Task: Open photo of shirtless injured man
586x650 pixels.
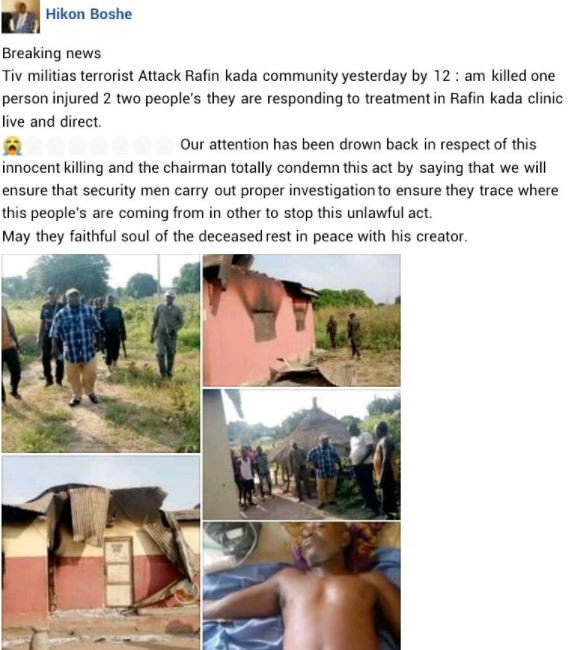Action: tap(302, 586)
